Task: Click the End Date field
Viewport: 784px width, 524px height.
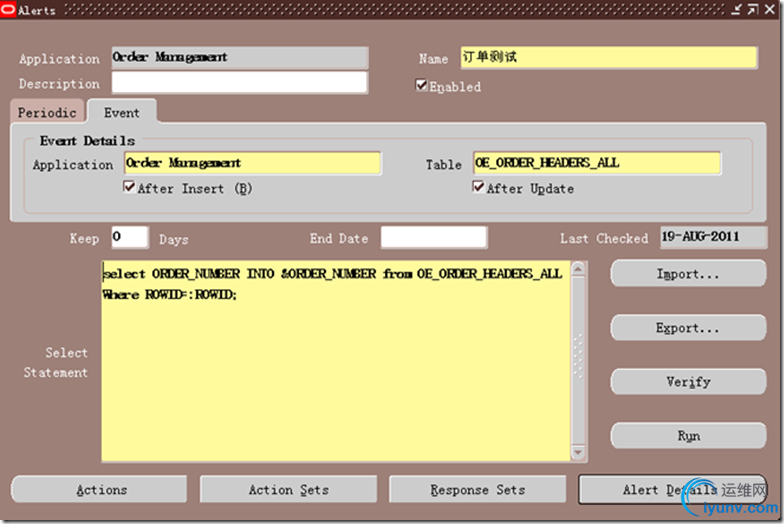Action: (x=434, y=237)
